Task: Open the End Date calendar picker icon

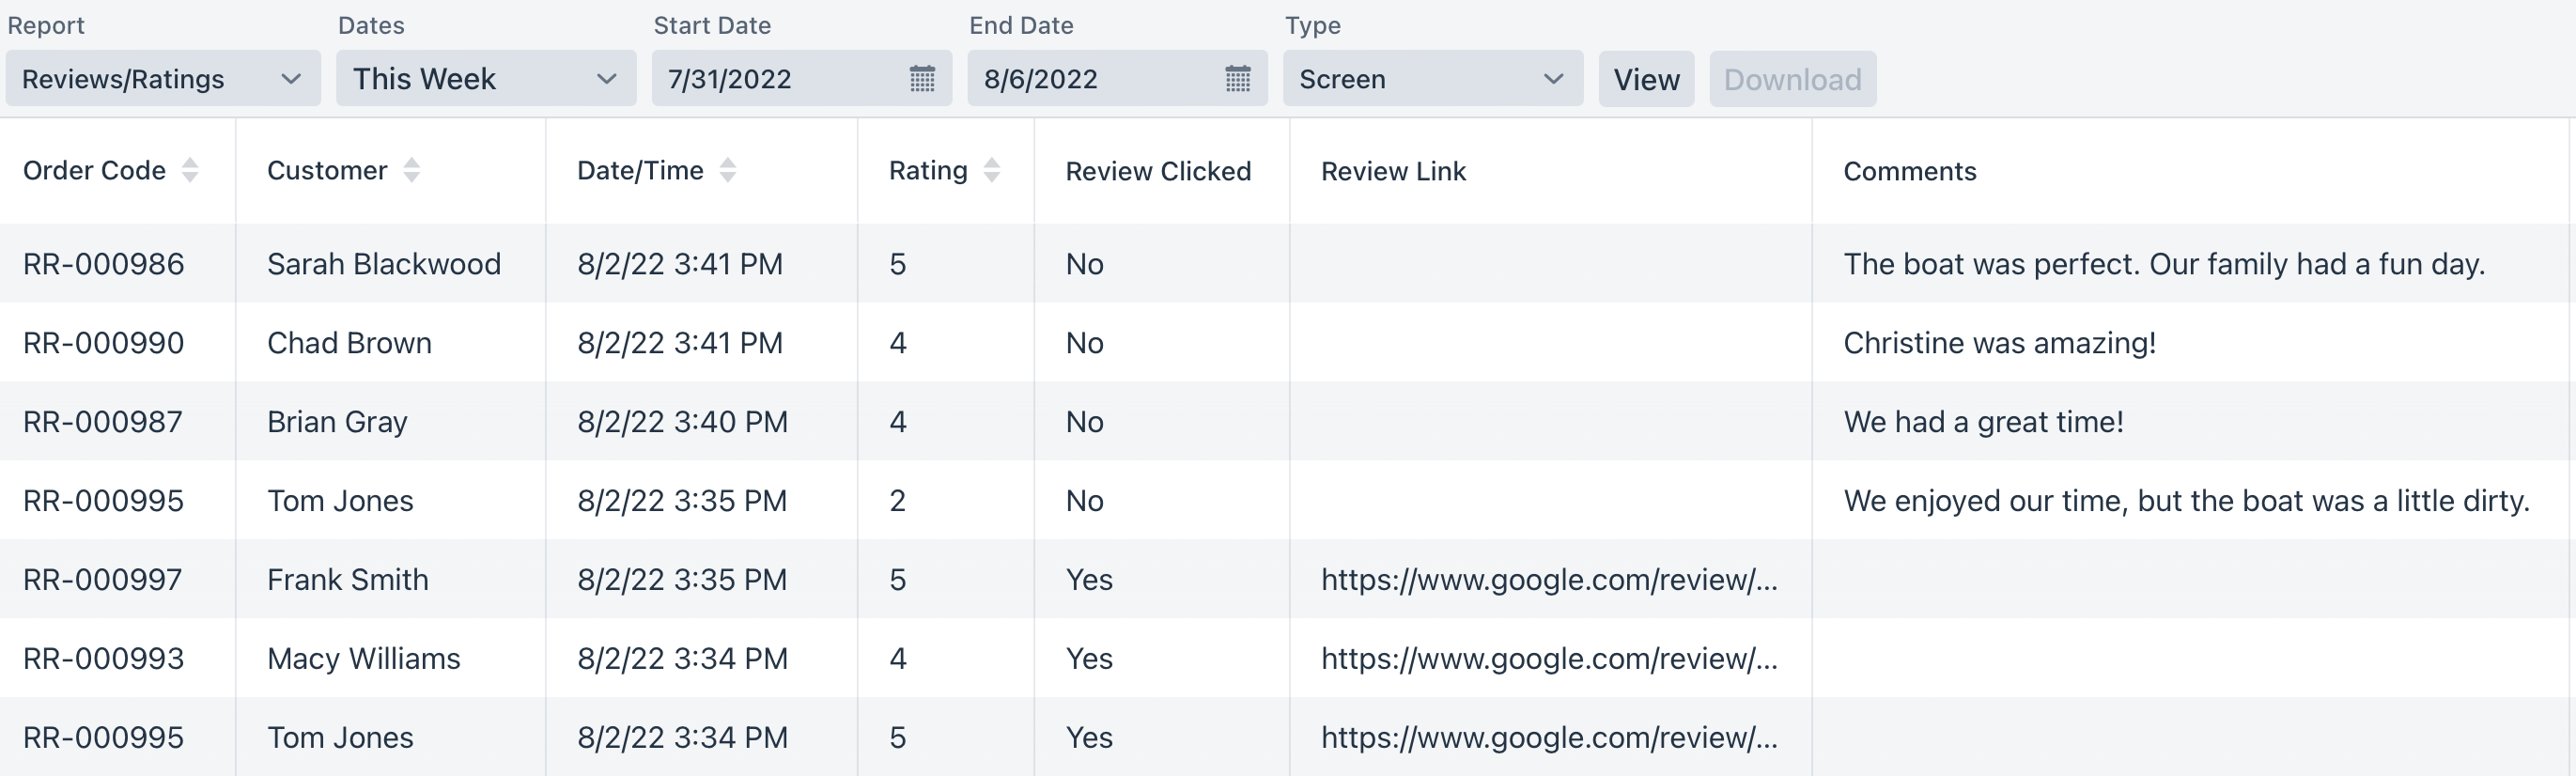Action: [1238, 79]
